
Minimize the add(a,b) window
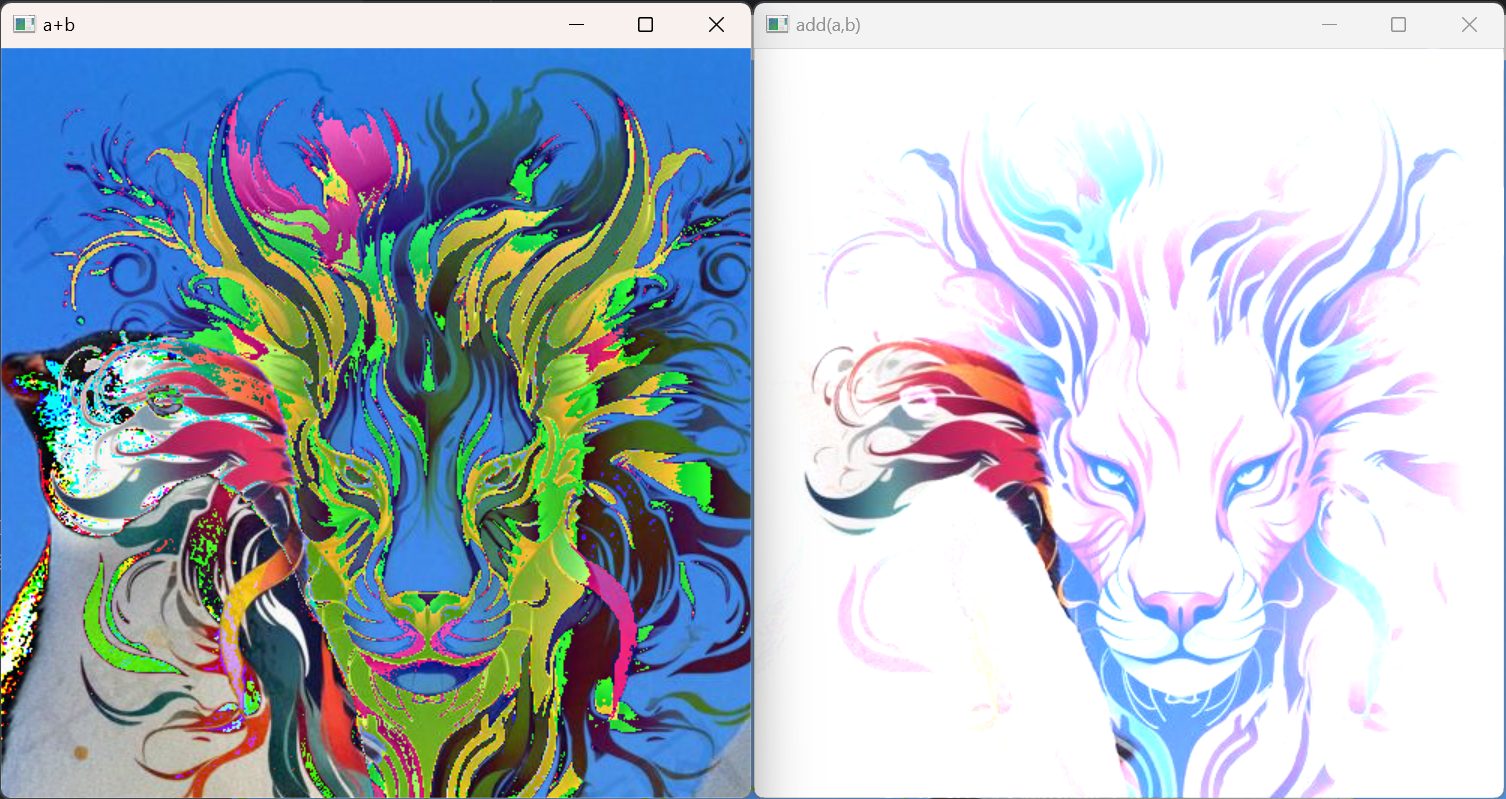[1330, 24]
